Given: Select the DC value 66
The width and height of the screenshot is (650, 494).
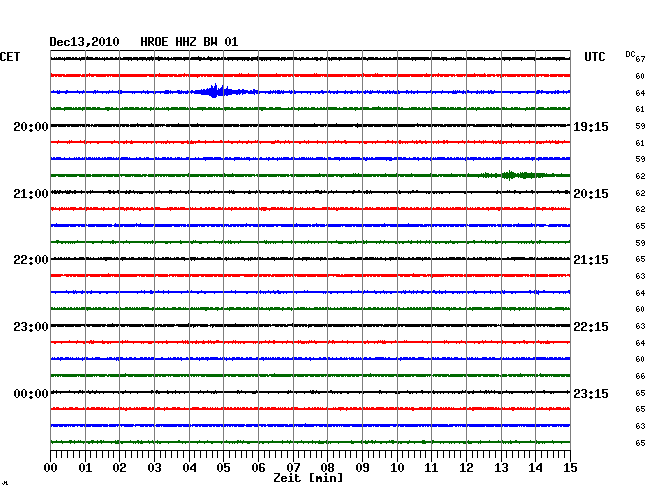Looking at the screenshot, I should click(640, 376).
